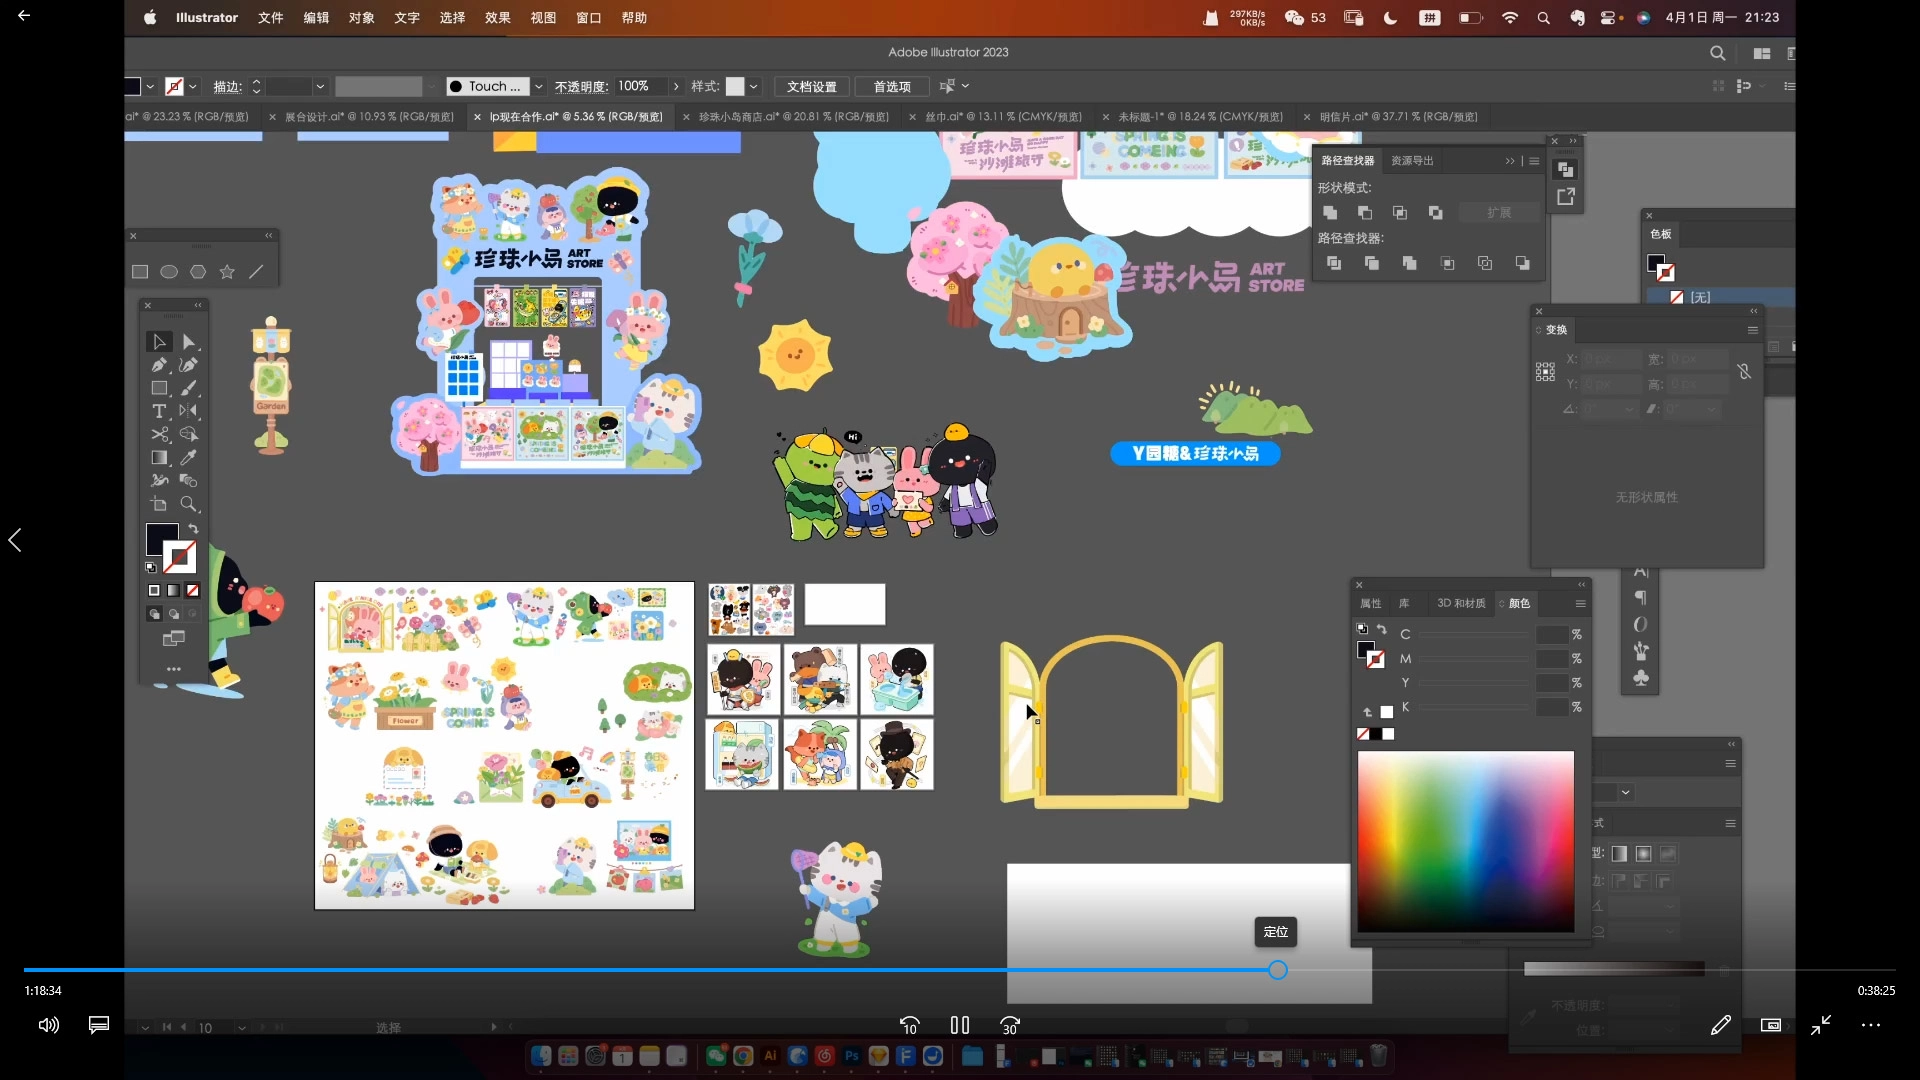Screen dimensions: 1920x1080
Task: Choose the Star shape tool
Action: 227,272
